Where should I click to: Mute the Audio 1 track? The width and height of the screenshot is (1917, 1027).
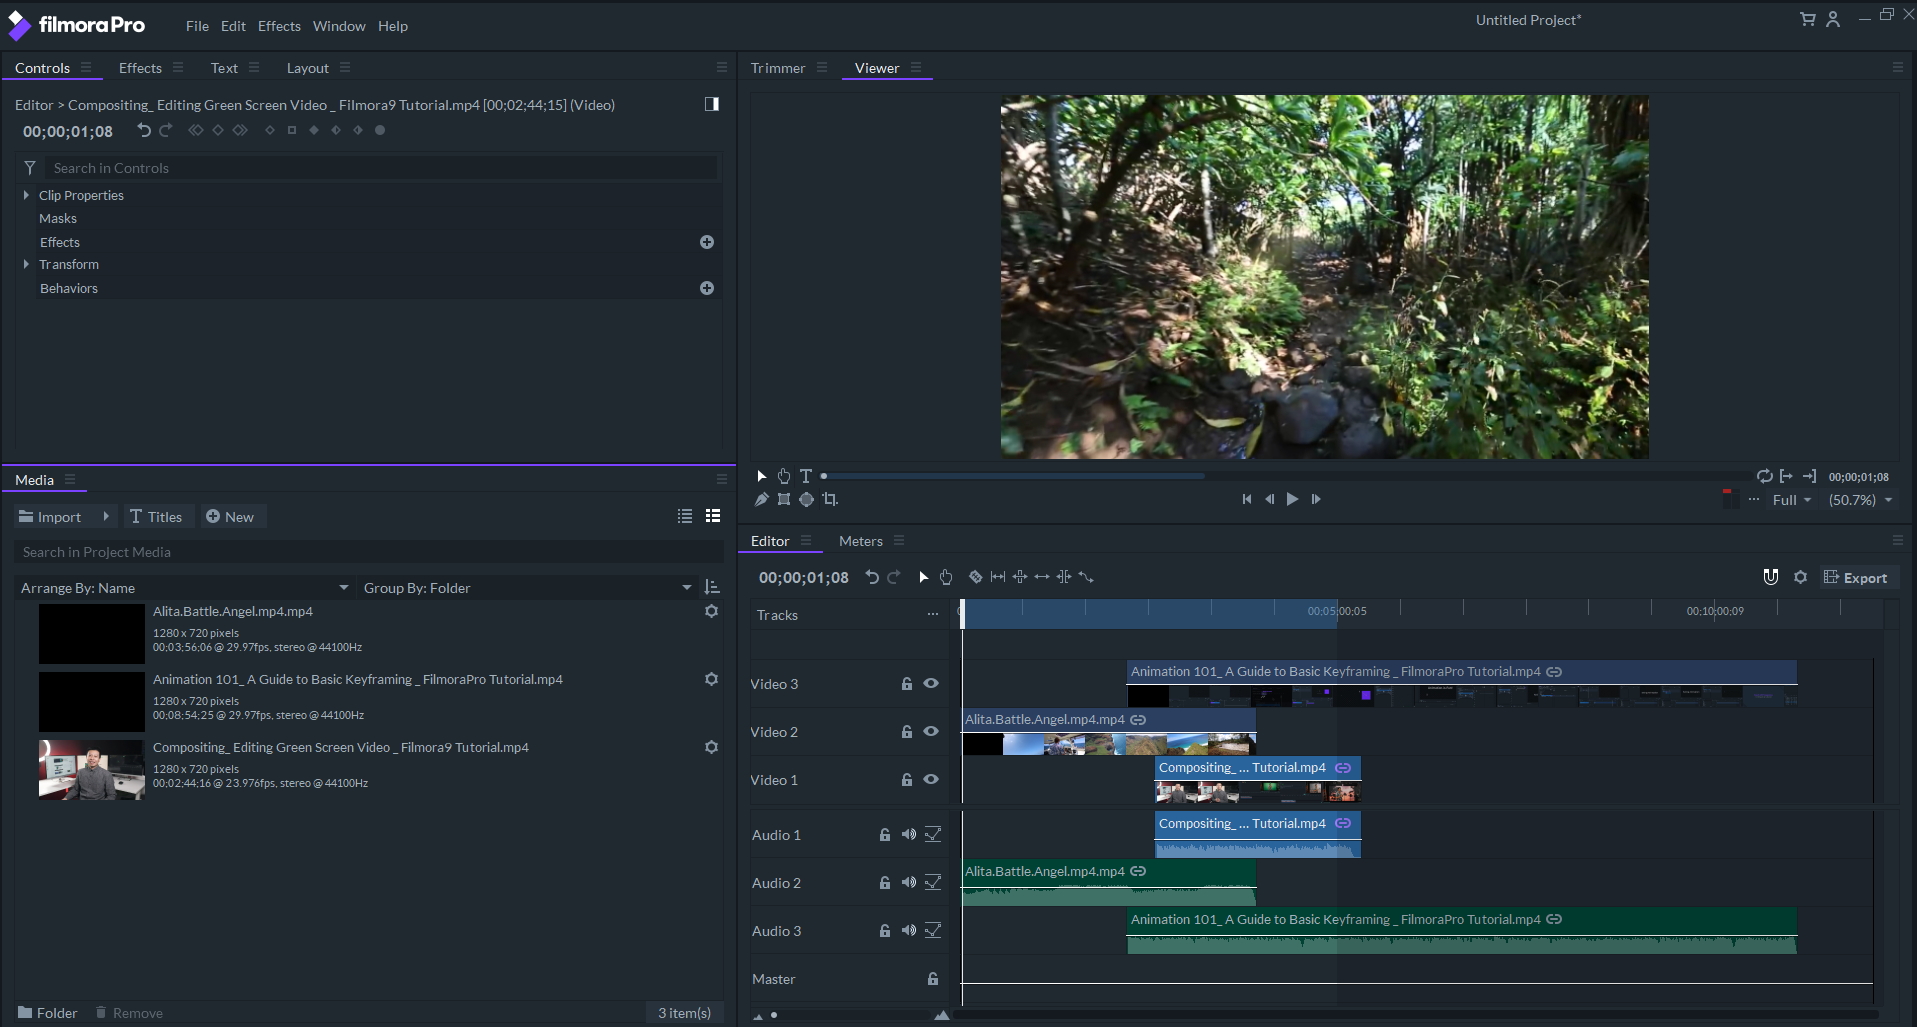[x=908, y=834]
